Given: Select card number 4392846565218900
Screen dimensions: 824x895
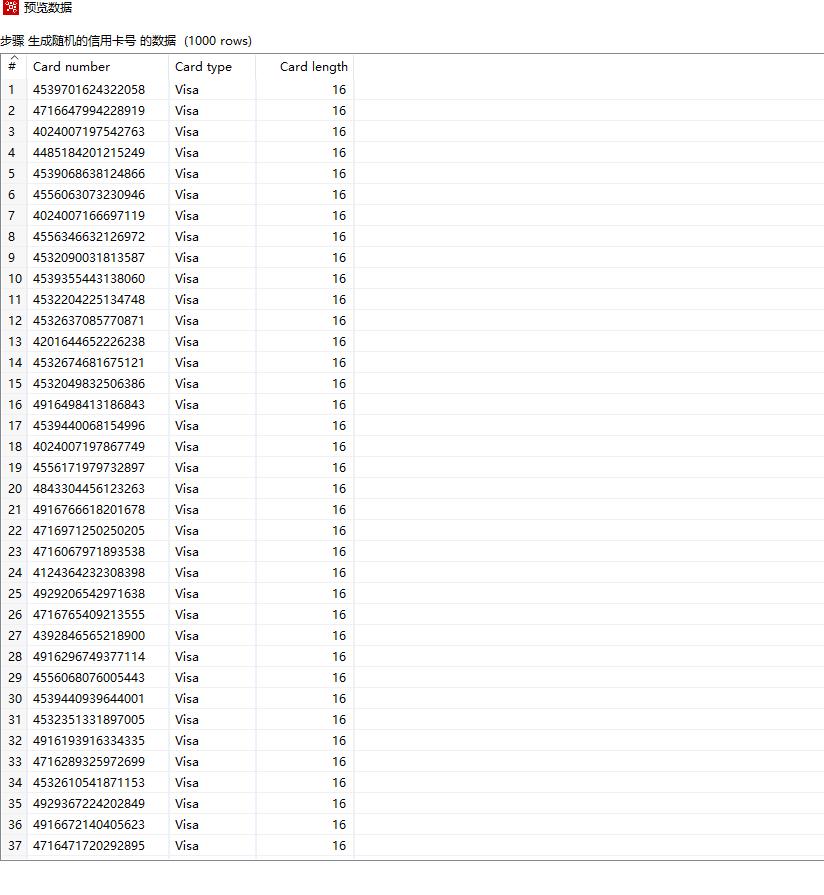Looking at the screenshot, I should [x=89, y=636].
